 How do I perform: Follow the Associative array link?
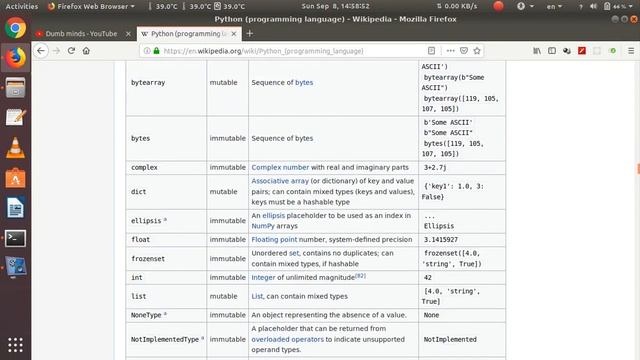click(x=280, y=181)
